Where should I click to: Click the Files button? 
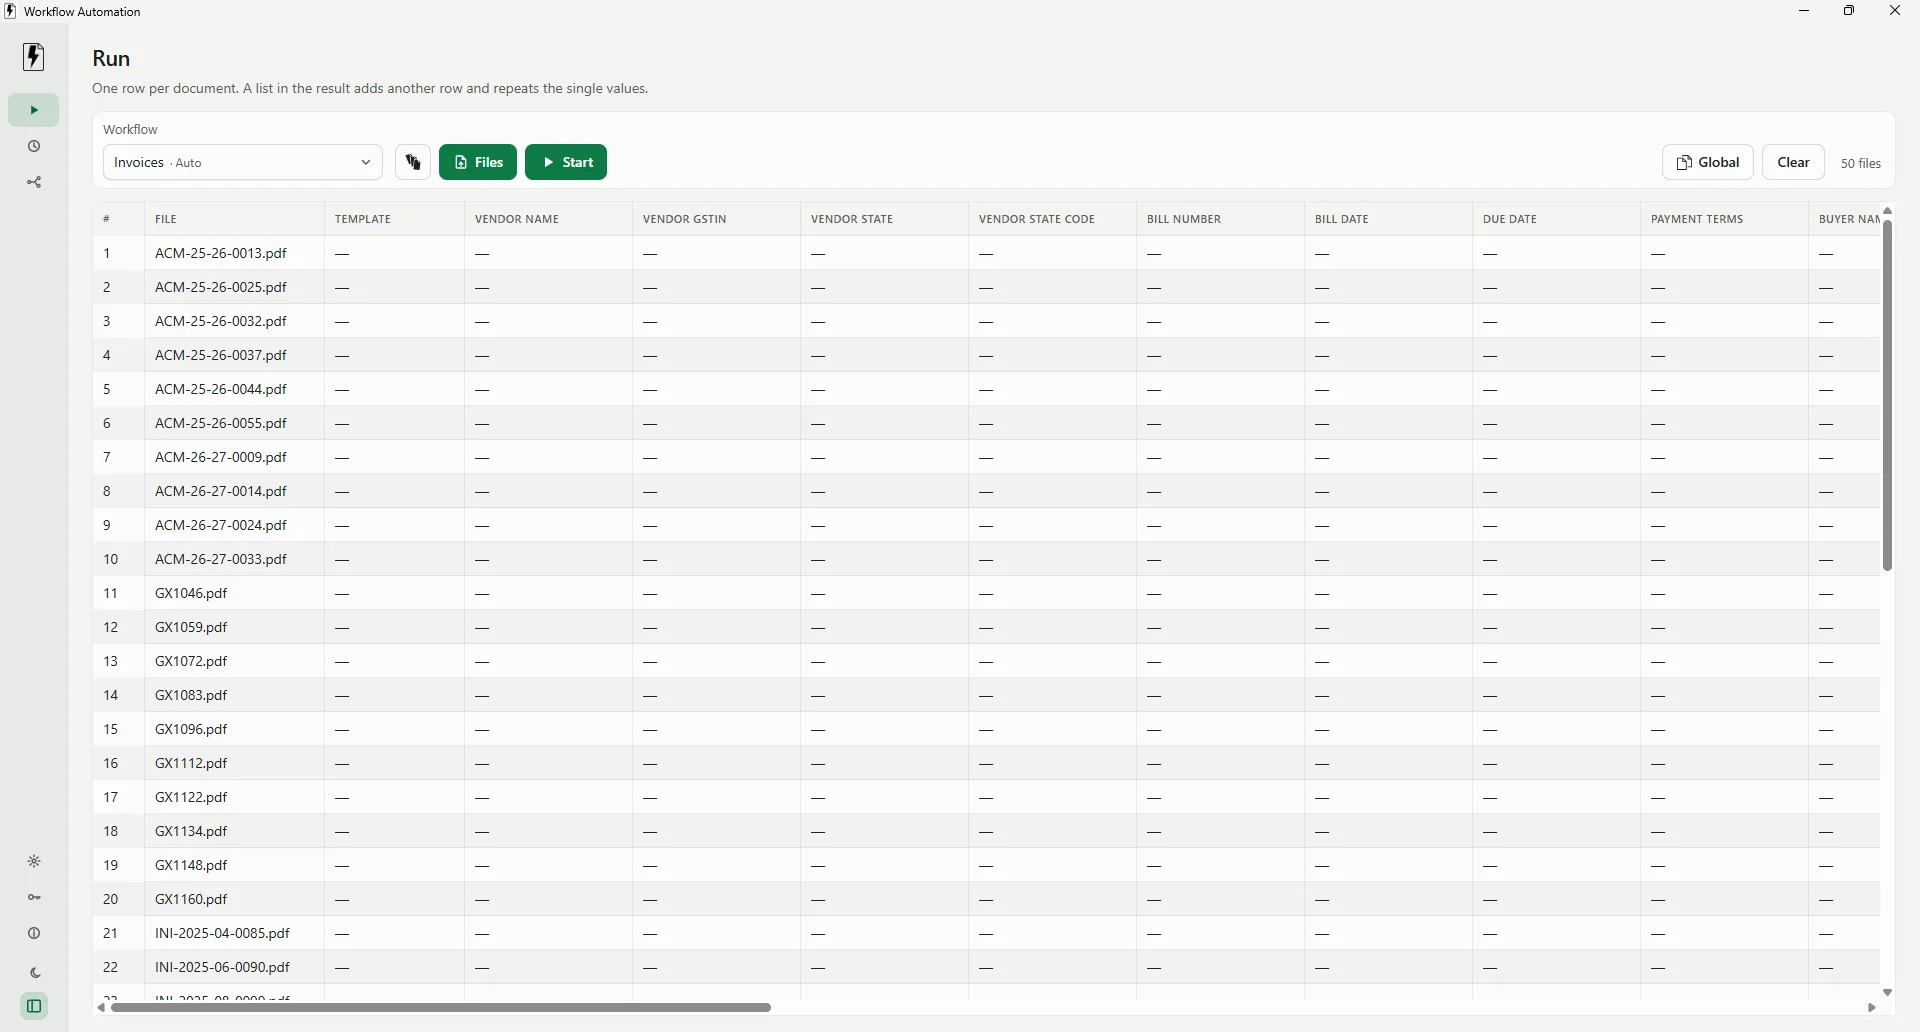(x=478, y=162)
